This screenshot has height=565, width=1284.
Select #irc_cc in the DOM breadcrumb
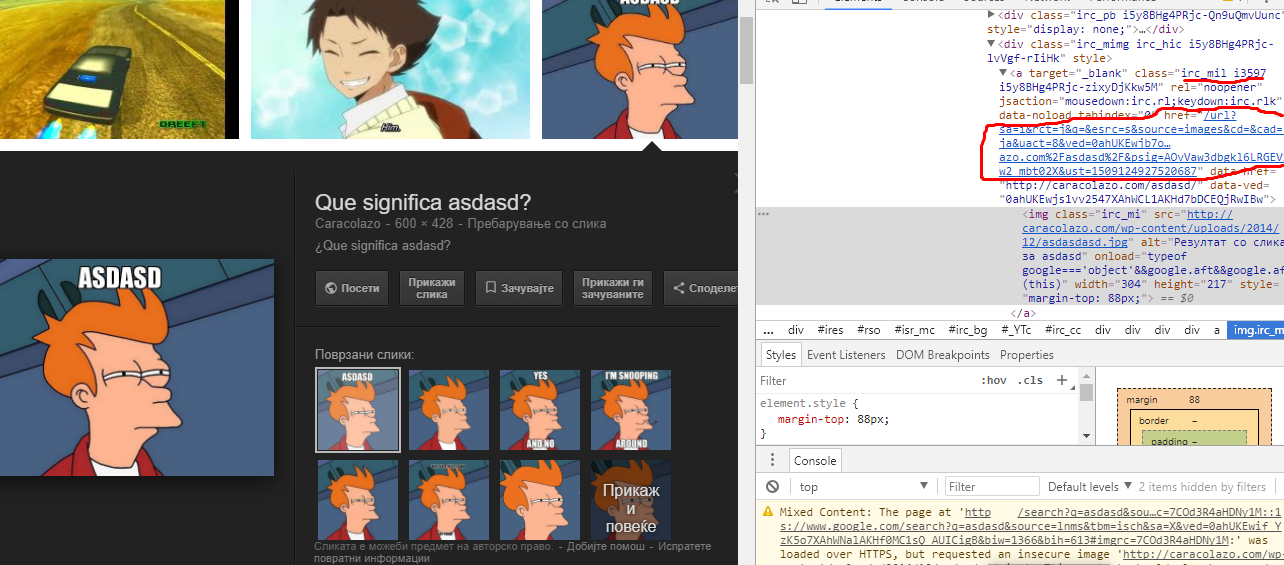click(1063, 330)
